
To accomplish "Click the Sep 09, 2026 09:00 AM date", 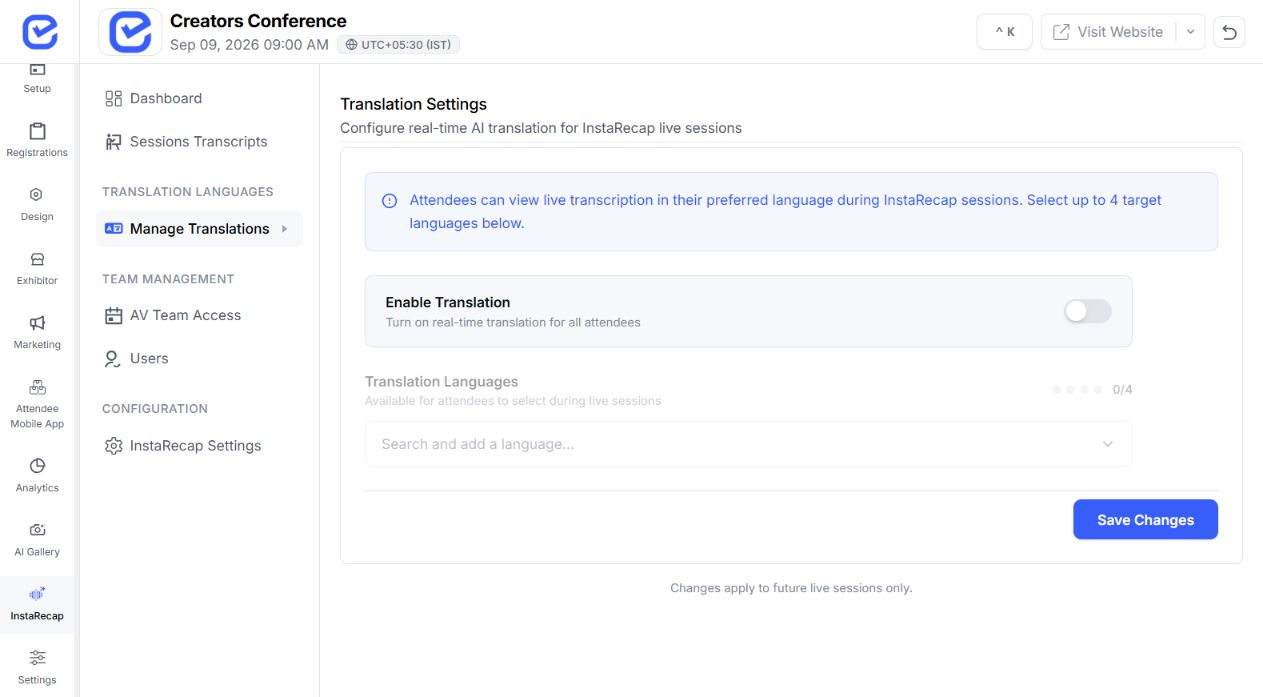I will point(249,45).
